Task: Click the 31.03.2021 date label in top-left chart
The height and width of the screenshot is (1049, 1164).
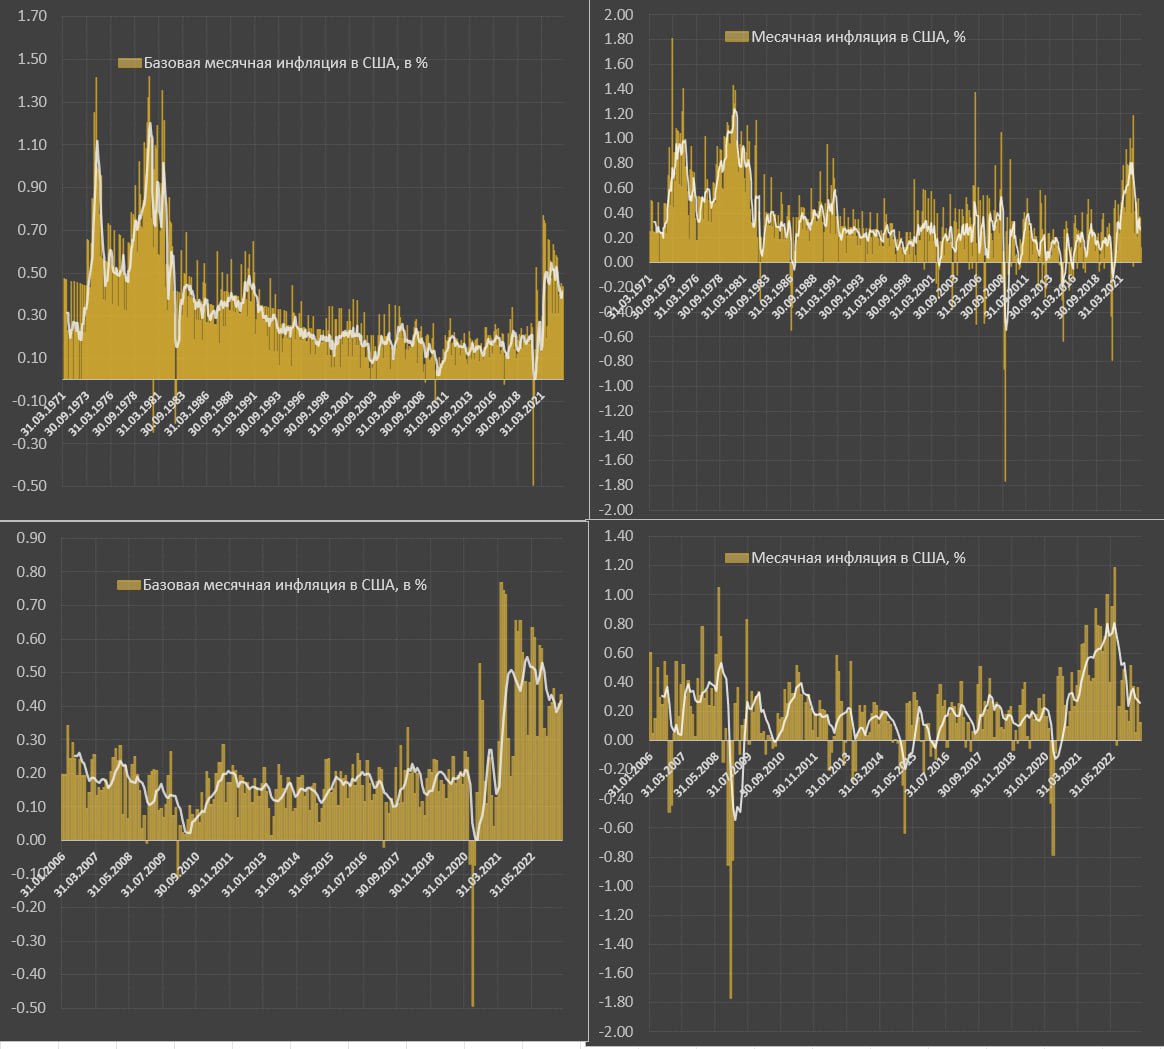Action: pyautogui.click(x=522, y=414)
